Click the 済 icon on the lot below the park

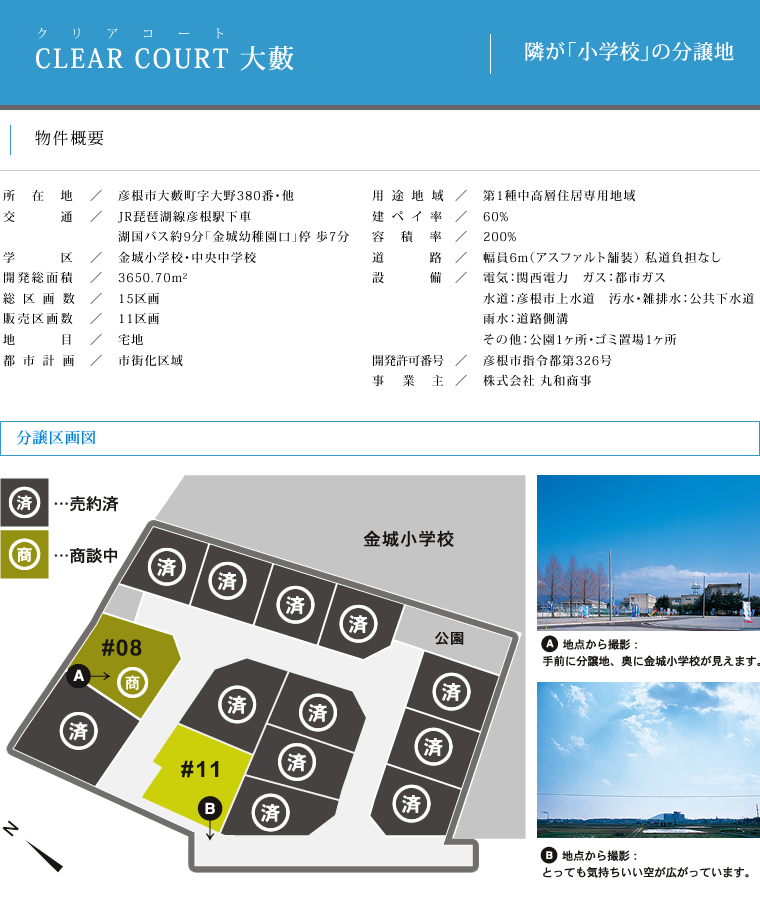[x=450, y=691]
